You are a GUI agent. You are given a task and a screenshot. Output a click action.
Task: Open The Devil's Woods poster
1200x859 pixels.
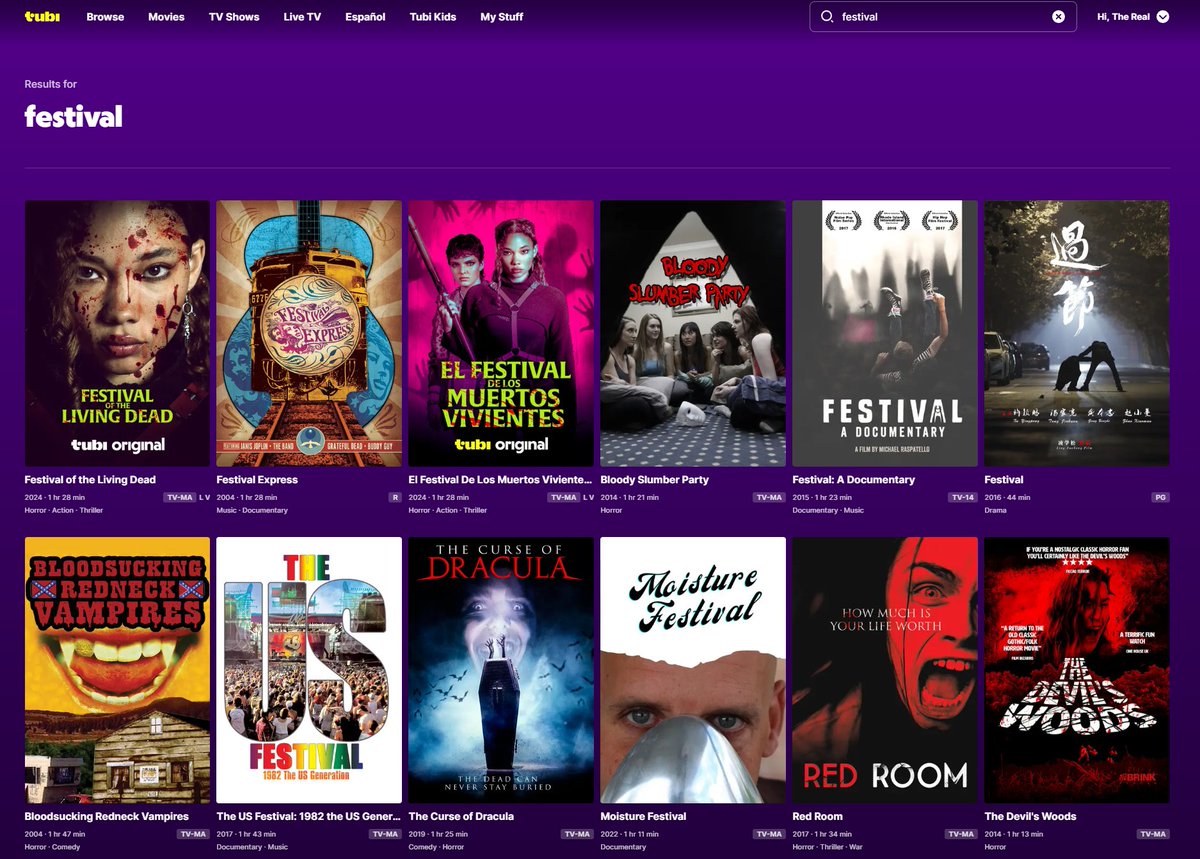pos(1077,670)
